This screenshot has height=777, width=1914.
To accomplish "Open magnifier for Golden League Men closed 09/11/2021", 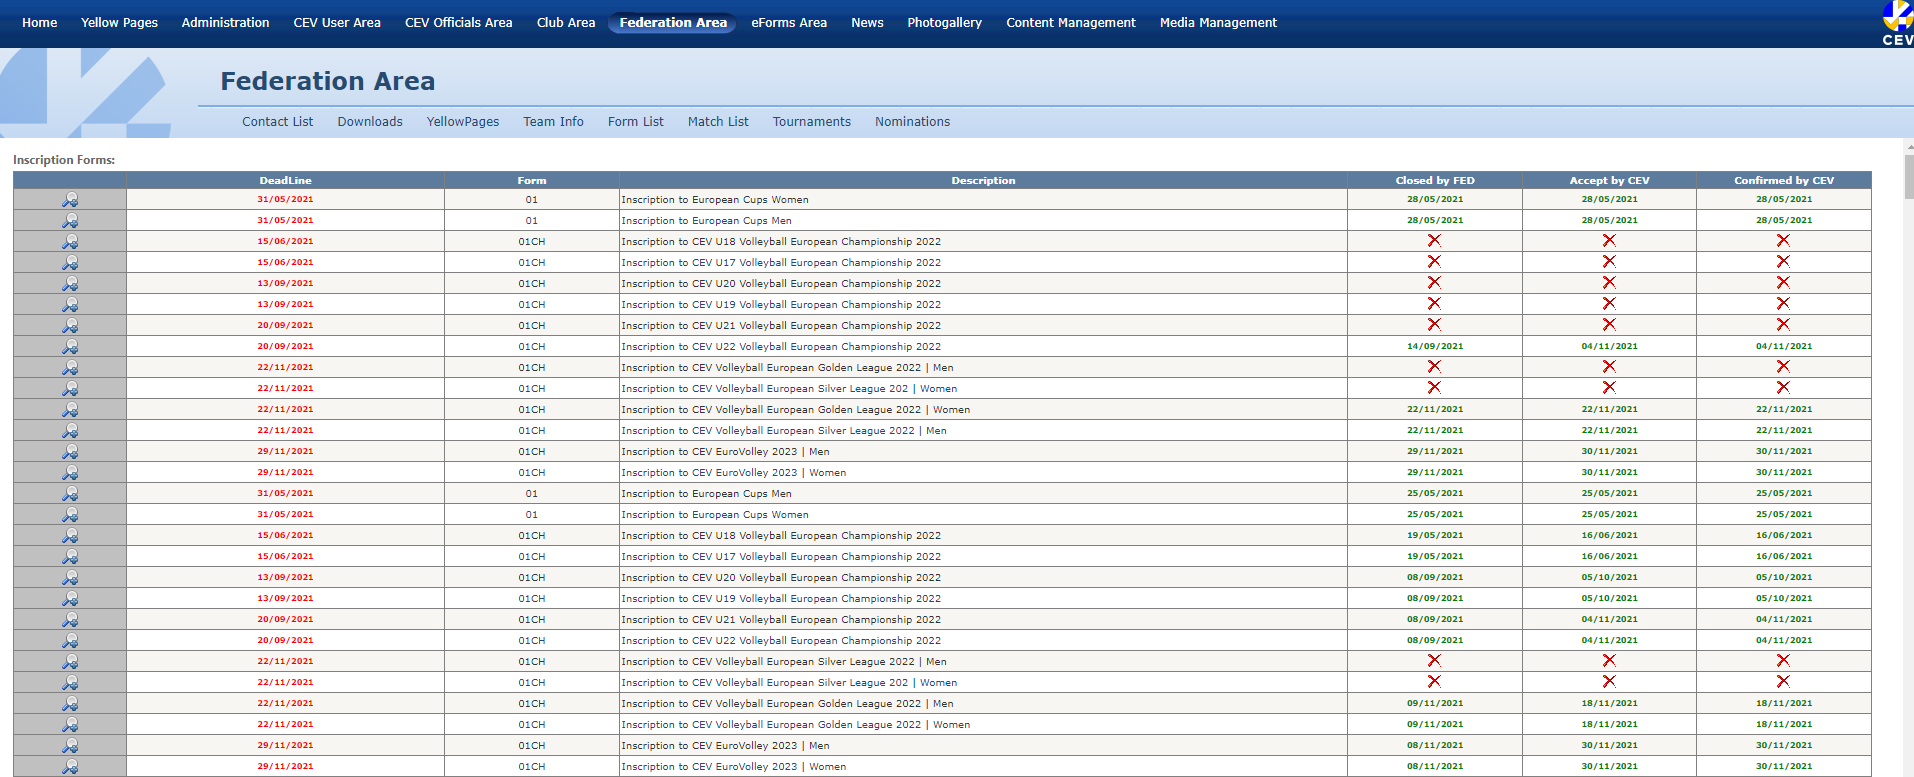I will [70, 703].
